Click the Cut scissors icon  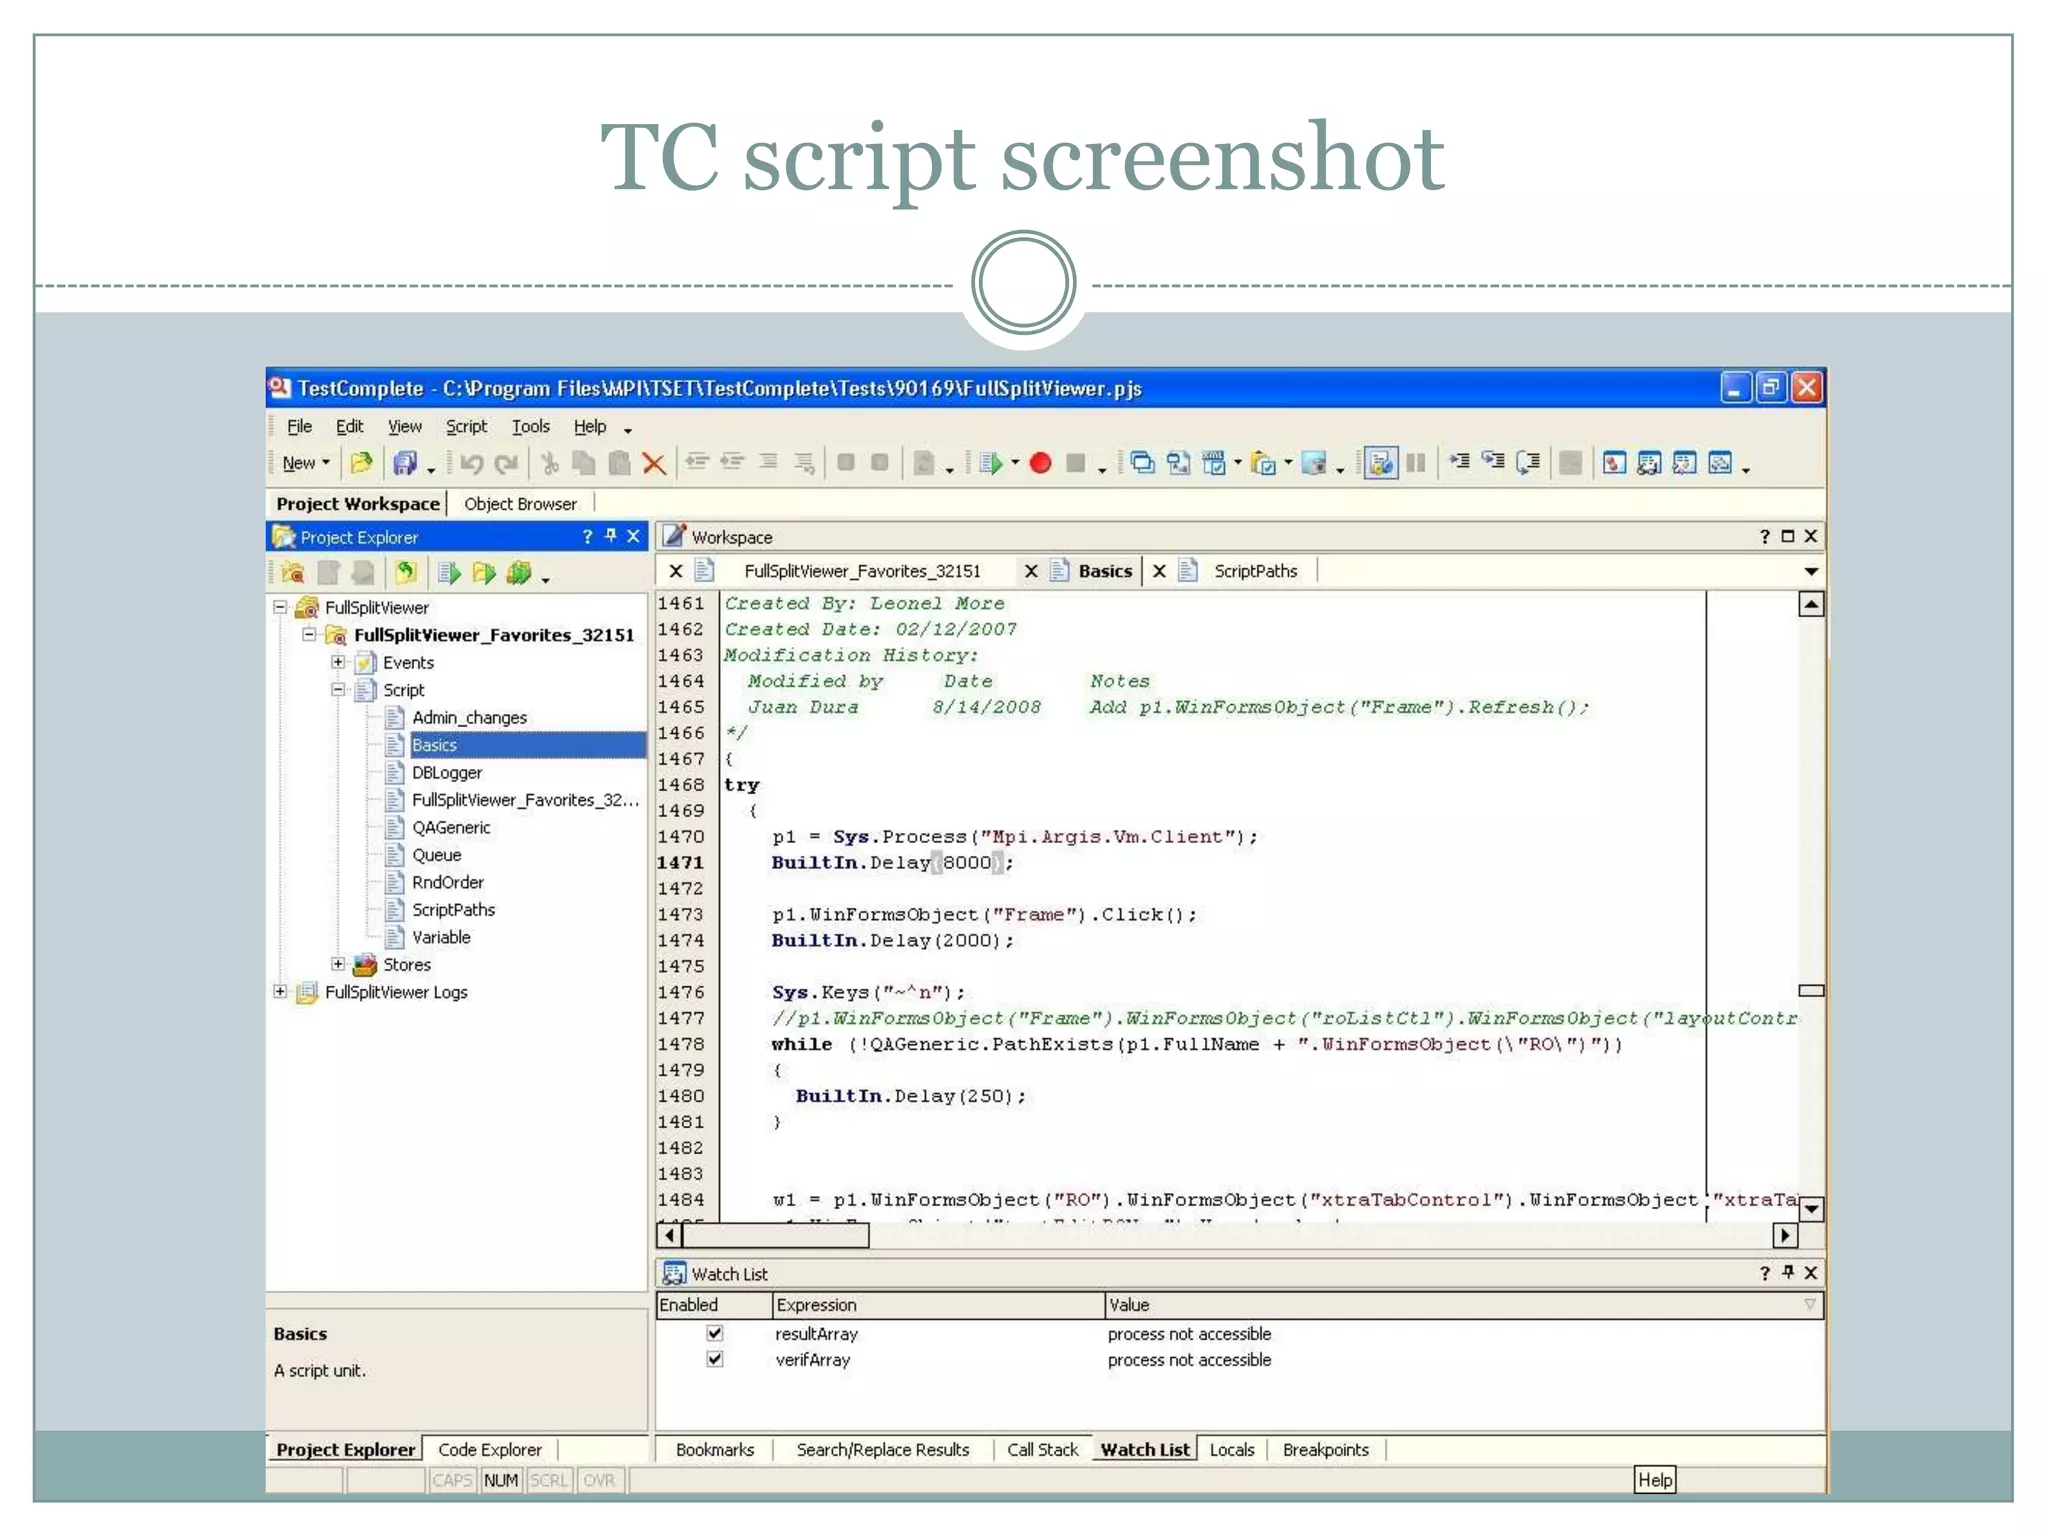(x=549, y=463)
